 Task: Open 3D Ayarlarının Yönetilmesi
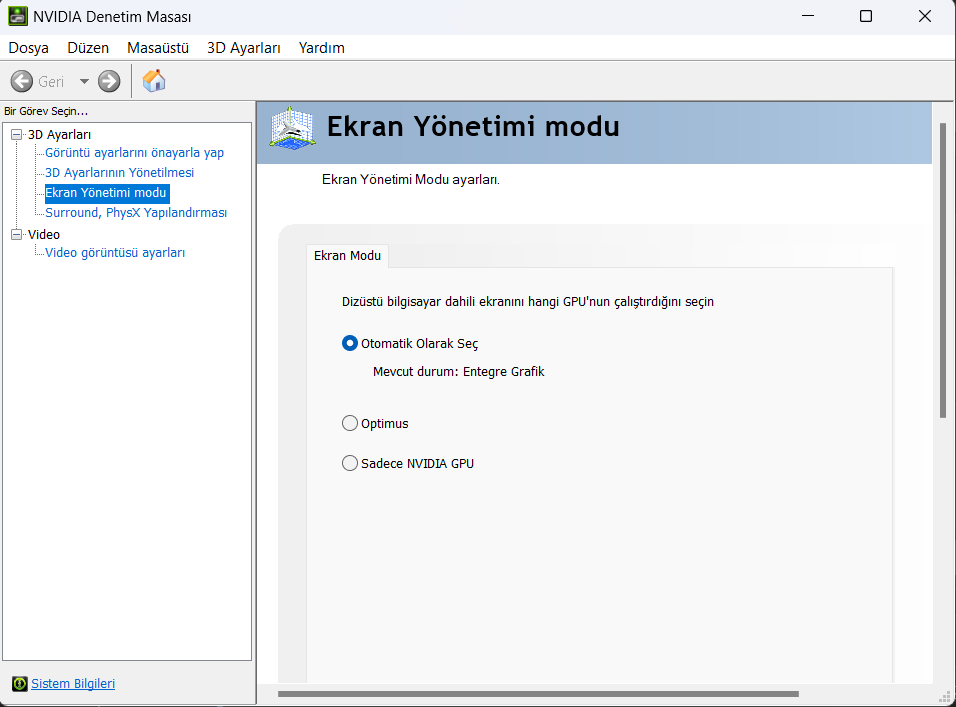[120, 172]
